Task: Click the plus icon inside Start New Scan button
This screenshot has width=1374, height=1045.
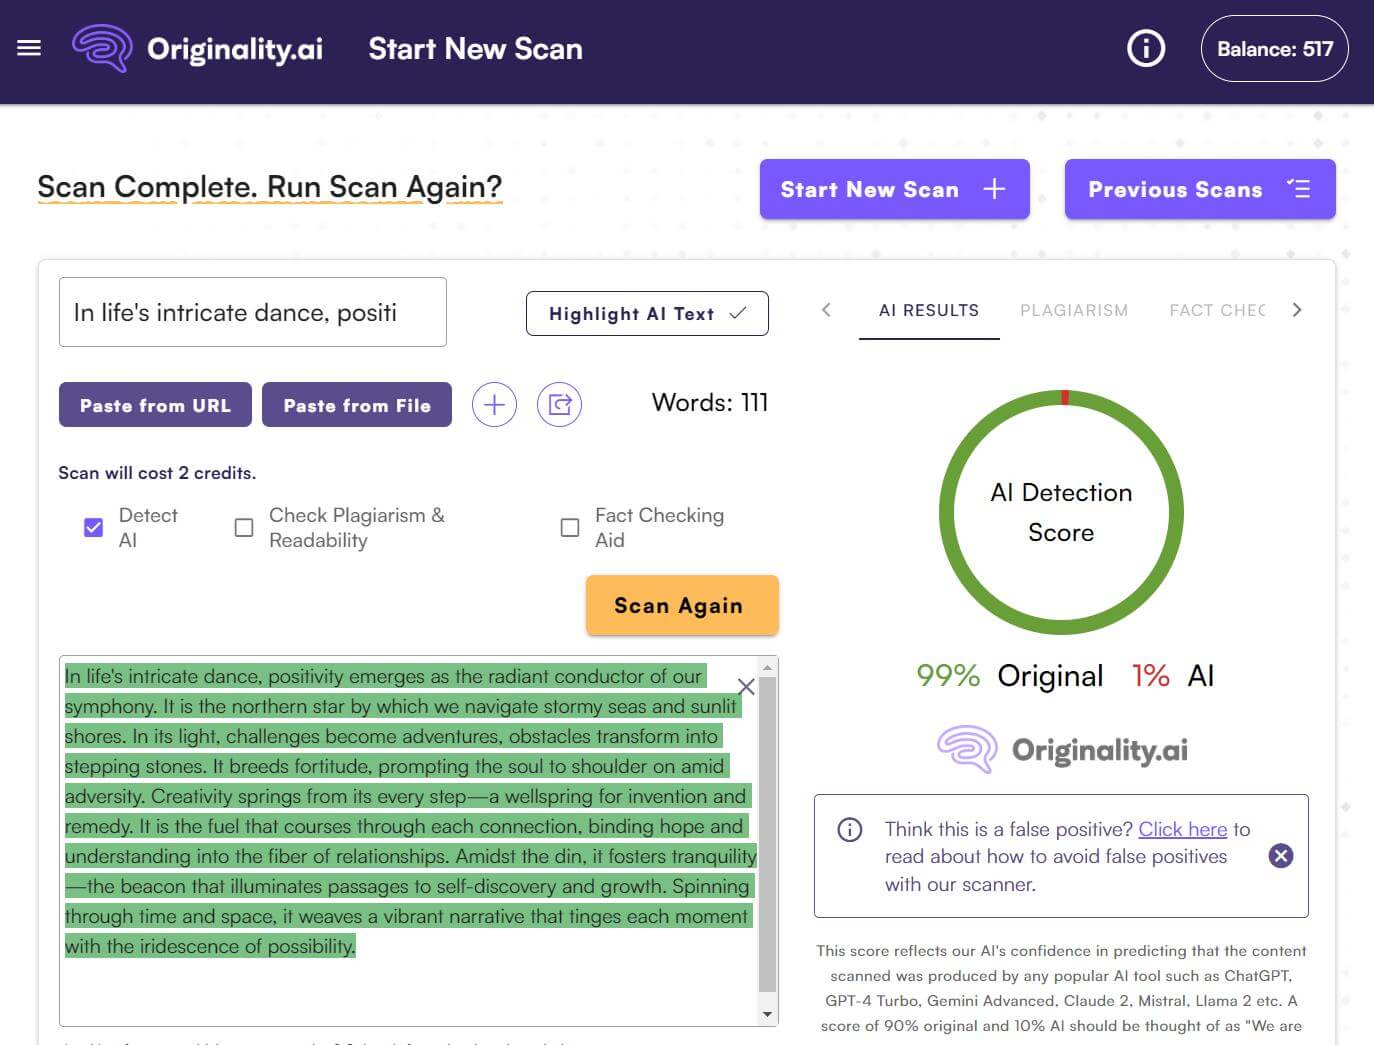Action: pyautogui.click(x=994, y=189)
